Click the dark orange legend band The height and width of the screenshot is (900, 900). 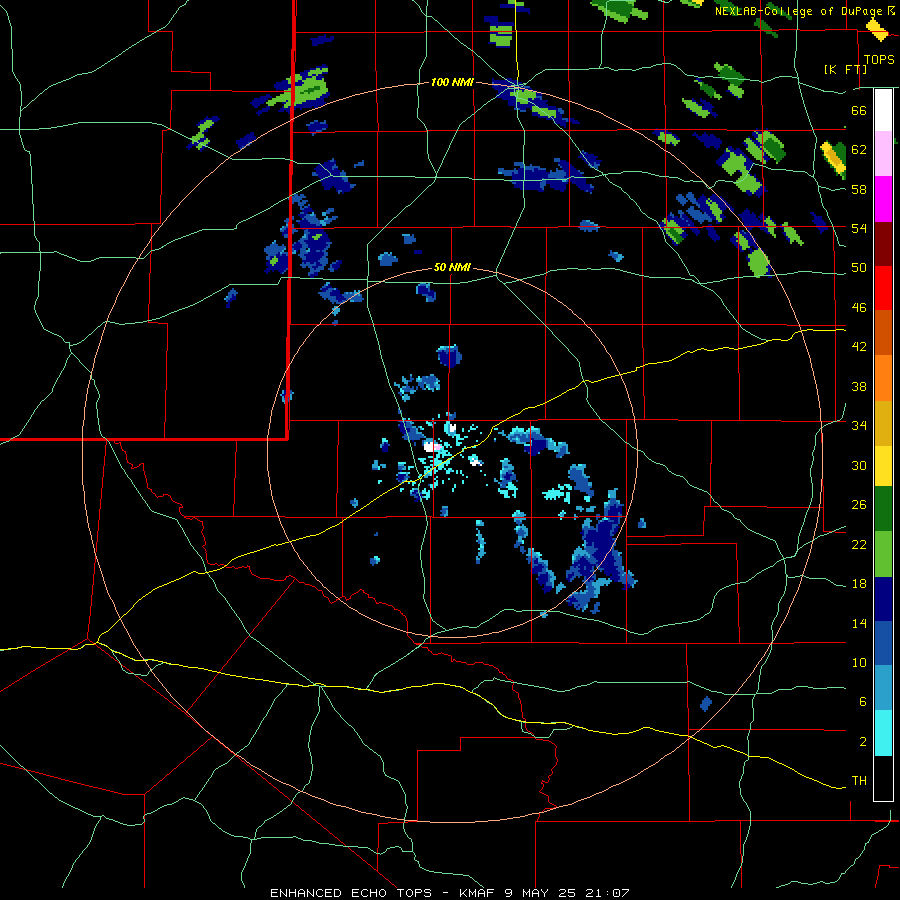pyautogui.click(x=883, y=332)
